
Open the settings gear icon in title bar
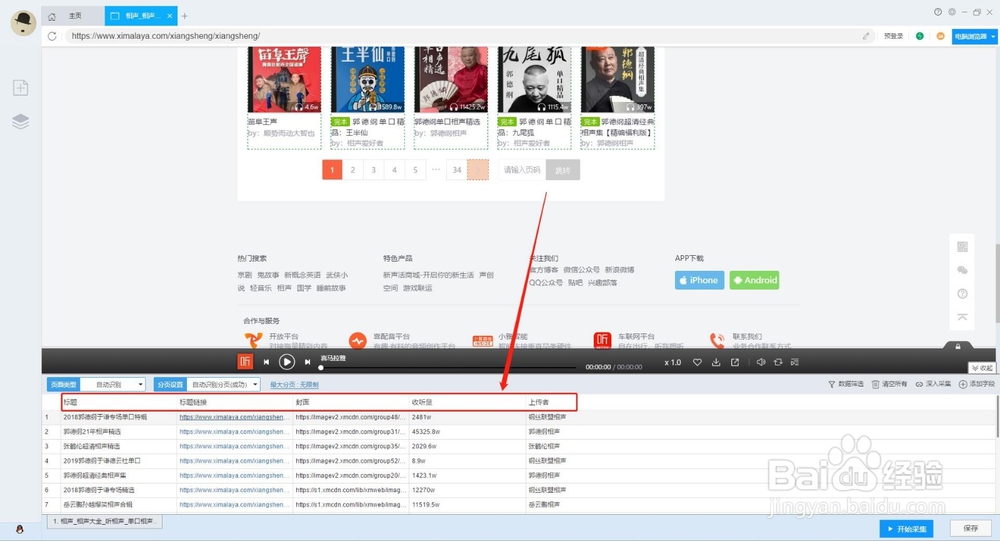tap(952, 12)
